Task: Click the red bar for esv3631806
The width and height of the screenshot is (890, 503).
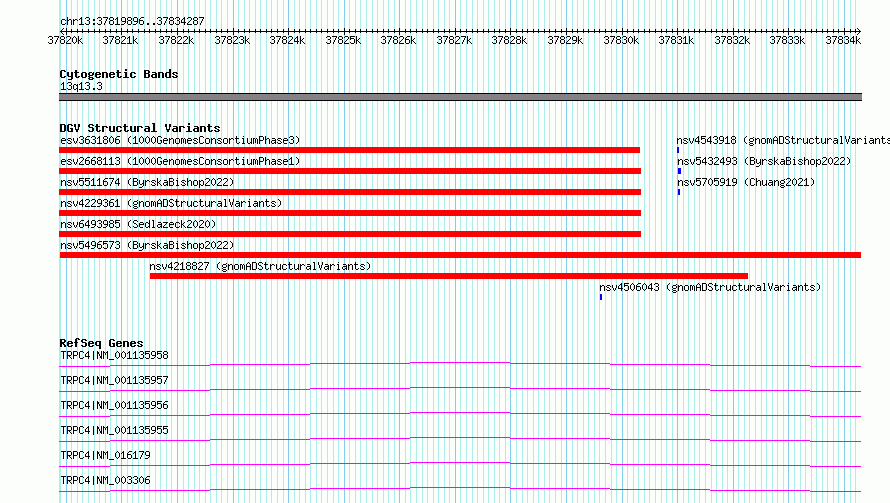Action: coord(350,150)
